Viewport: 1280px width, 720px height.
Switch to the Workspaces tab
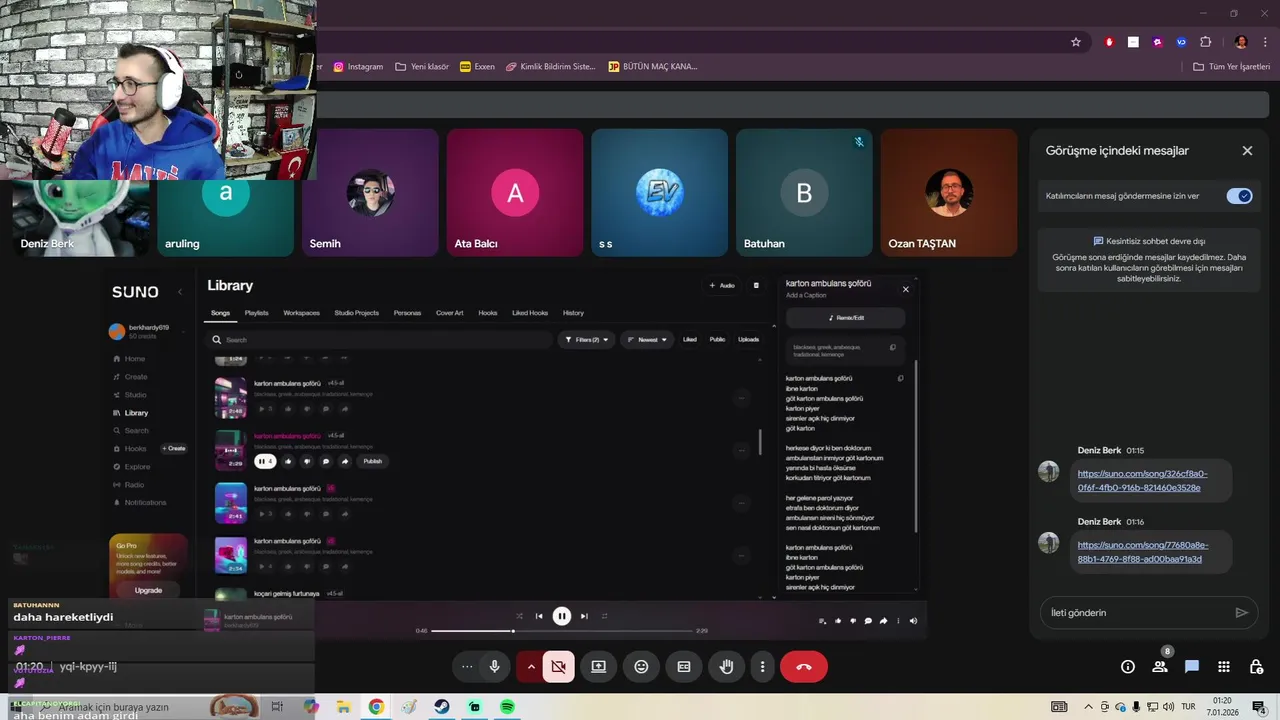(x=301, y=313)
